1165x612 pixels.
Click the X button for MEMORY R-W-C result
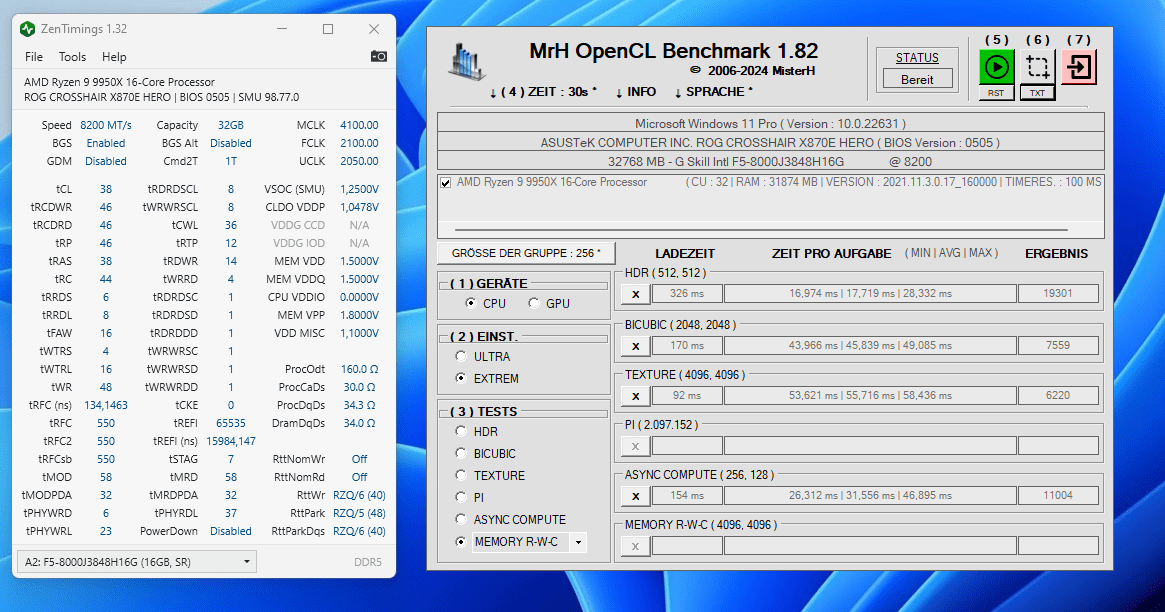click(x=635, y=547)
